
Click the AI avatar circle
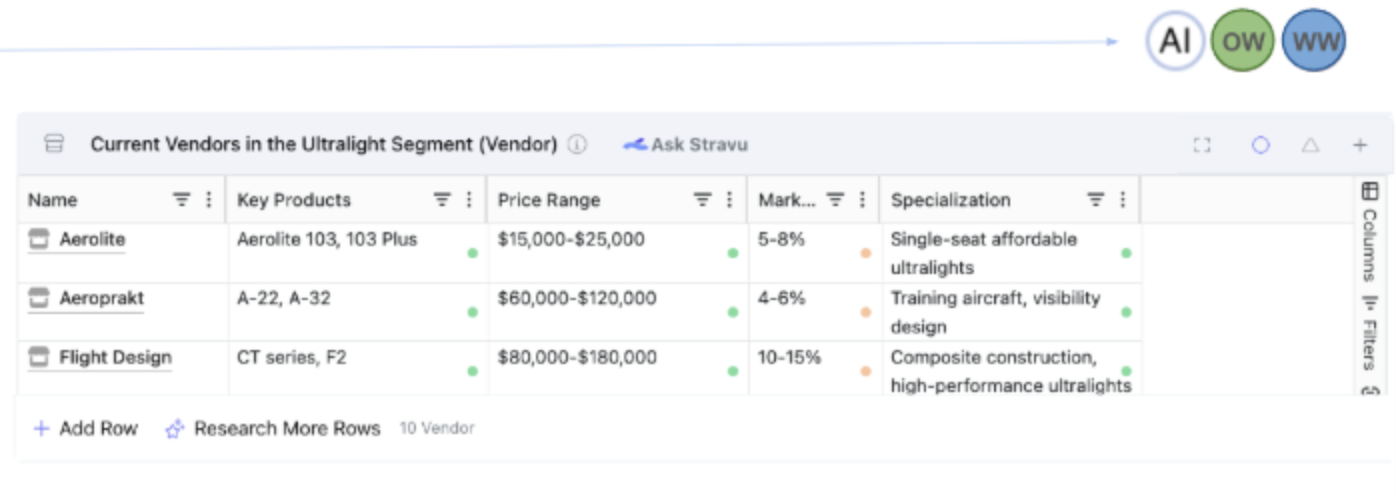1175,41
